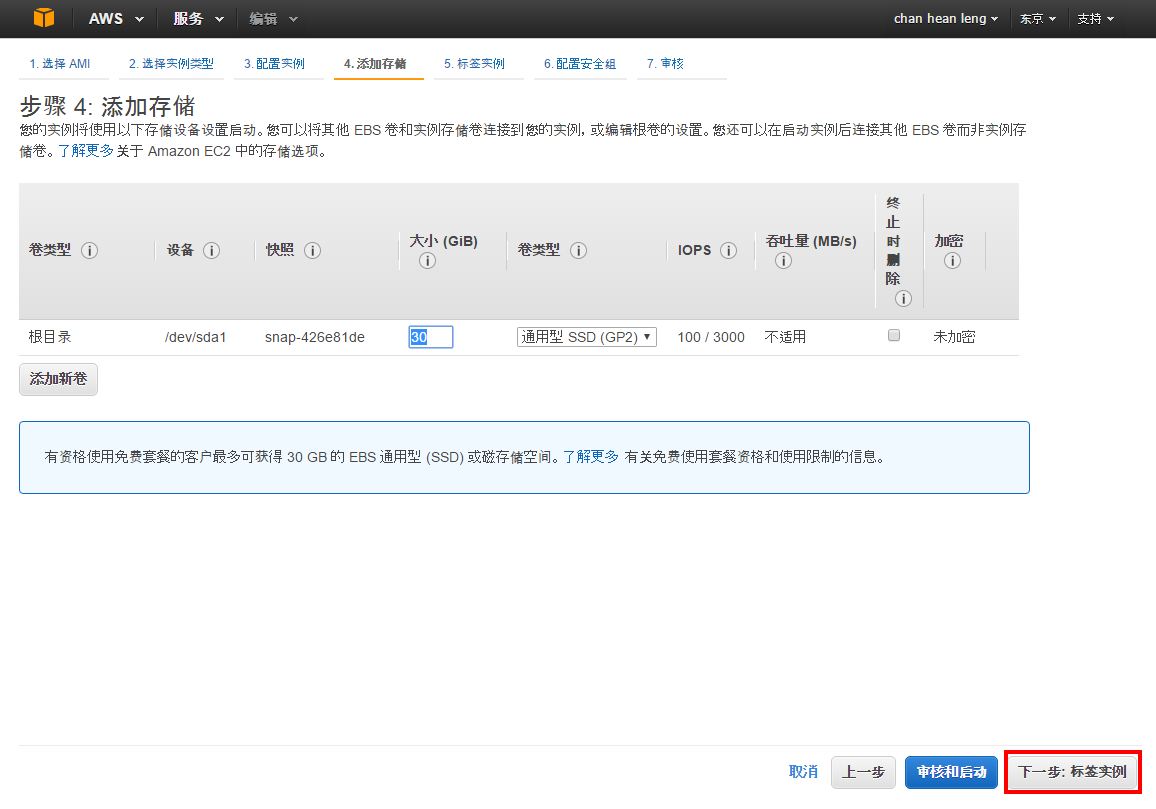This screenshot has width=1156, height=809.
Task: Open info icon beside IOPS header
Action: click(x=728, y=251)
